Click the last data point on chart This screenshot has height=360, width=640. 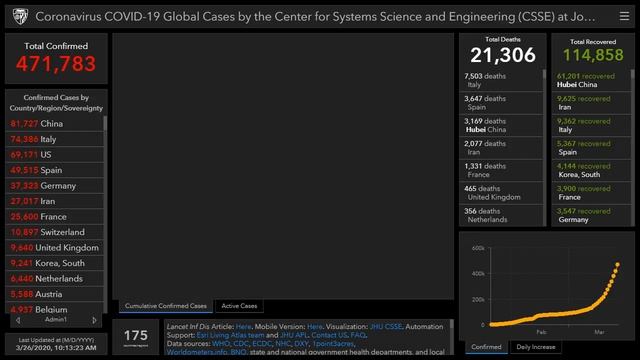pyautogui.click(x=618, y=265)
